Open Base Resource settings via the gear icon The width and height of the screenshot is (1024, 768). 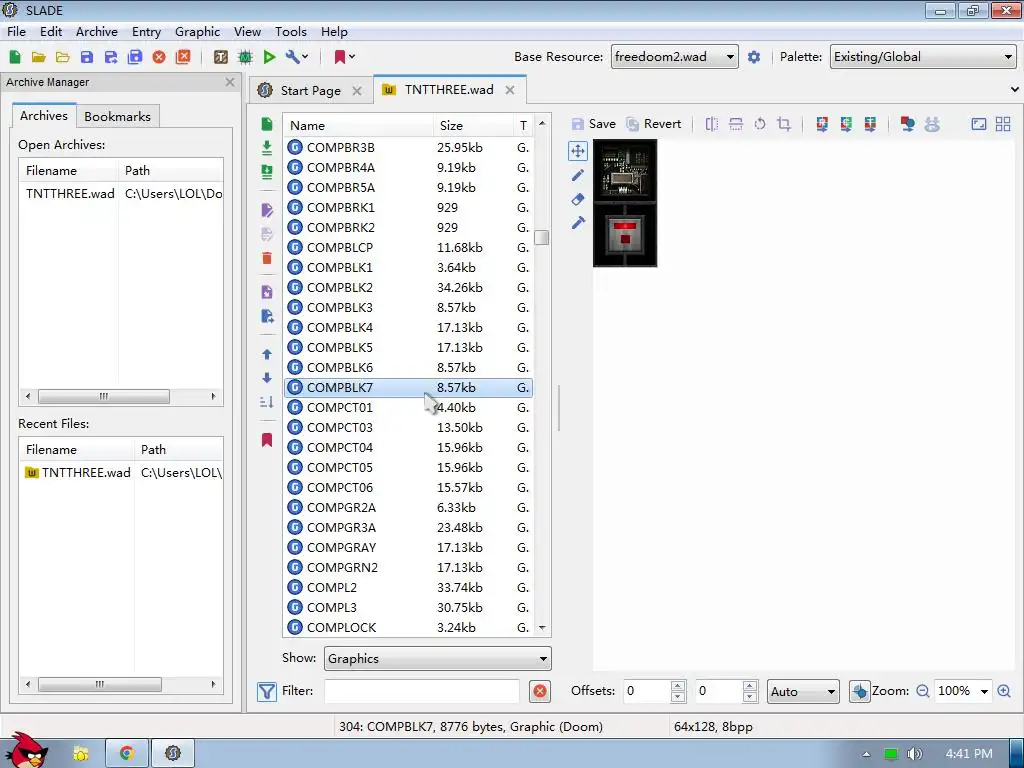(x=754, y=57)
